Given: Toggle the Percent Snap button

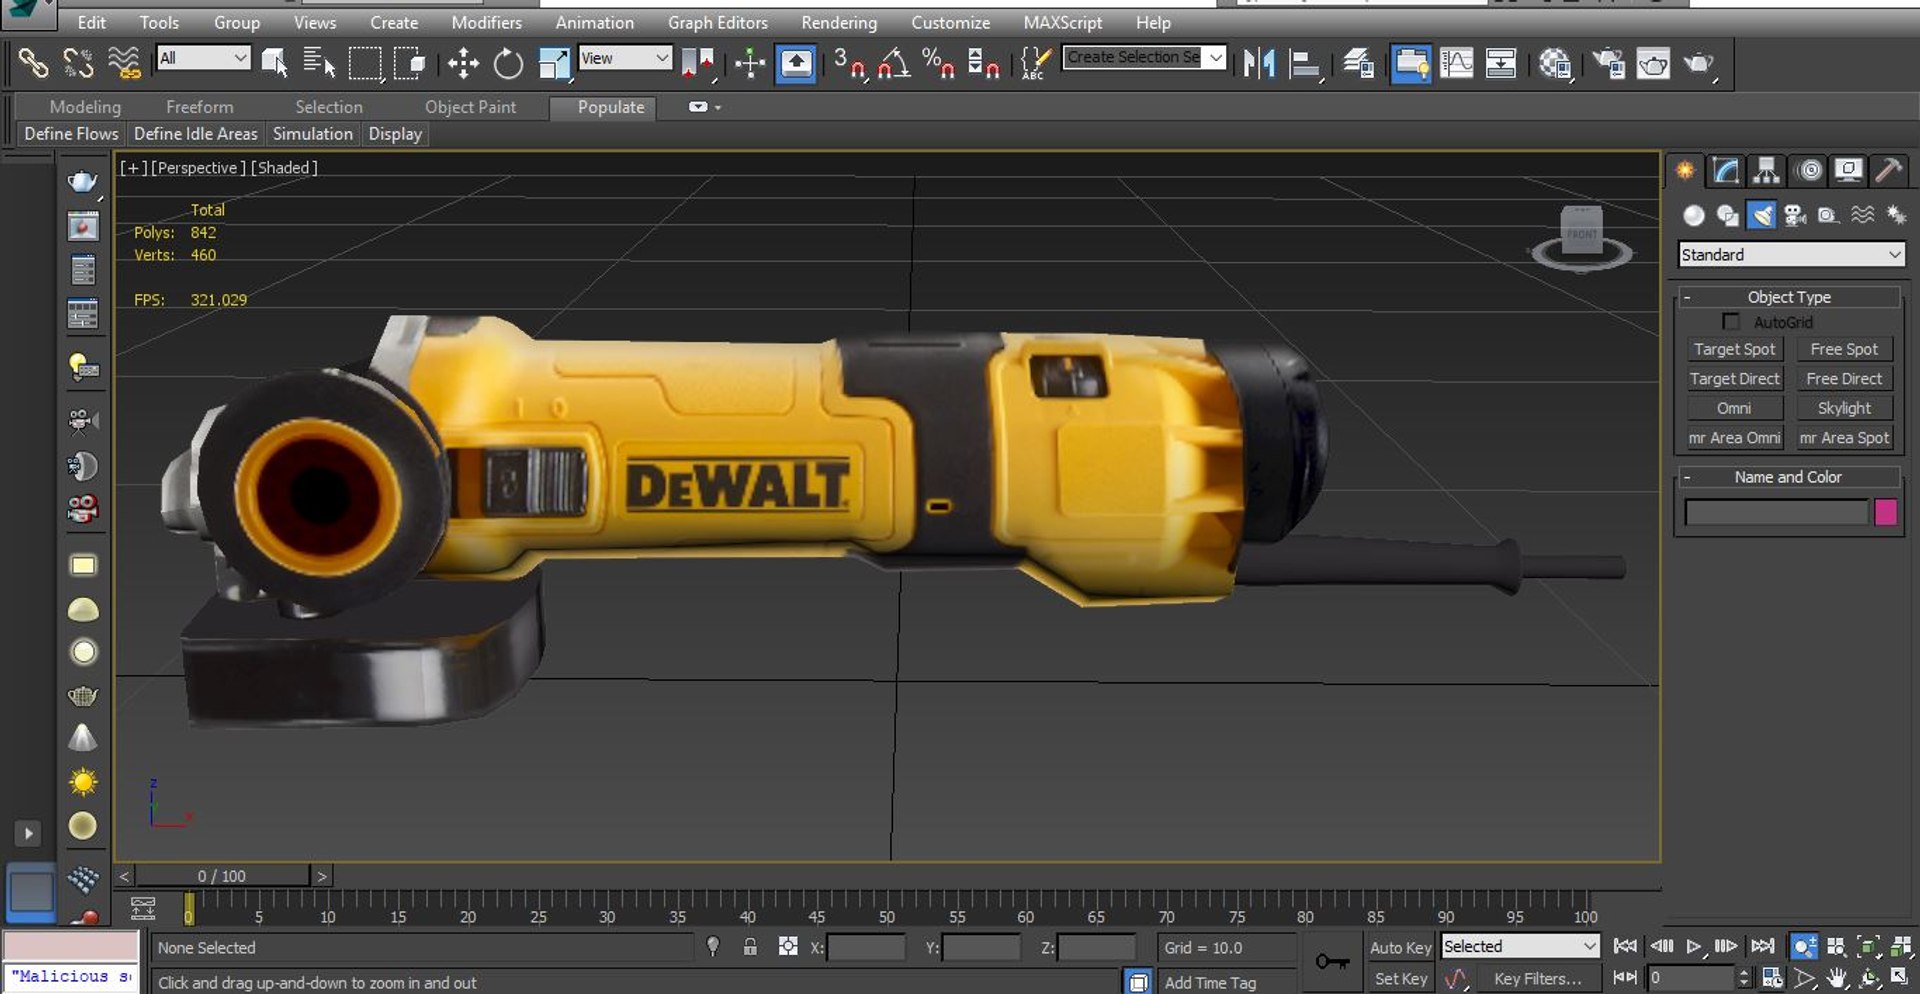Looking at the screenshot, I should click(x=938, y=64).
